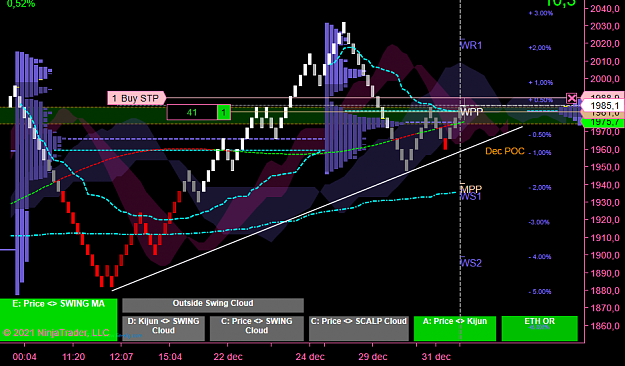Select the '1 Buy STP' order label
Screen dimensions: 625x366
136,98
